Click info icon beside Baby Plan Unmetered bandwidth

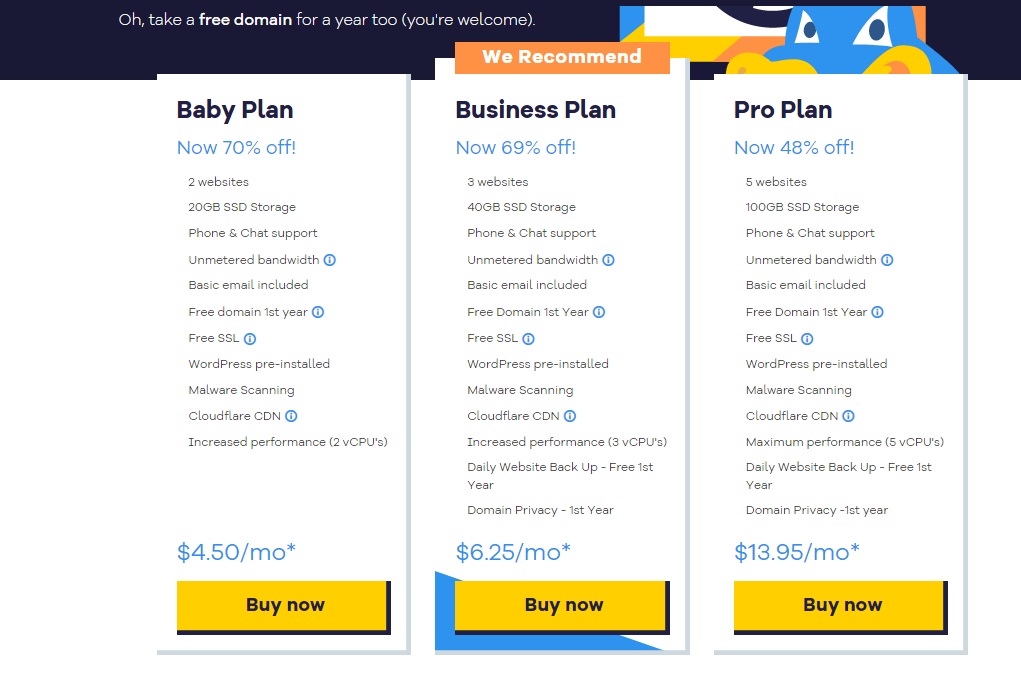(x=329, y=260)
